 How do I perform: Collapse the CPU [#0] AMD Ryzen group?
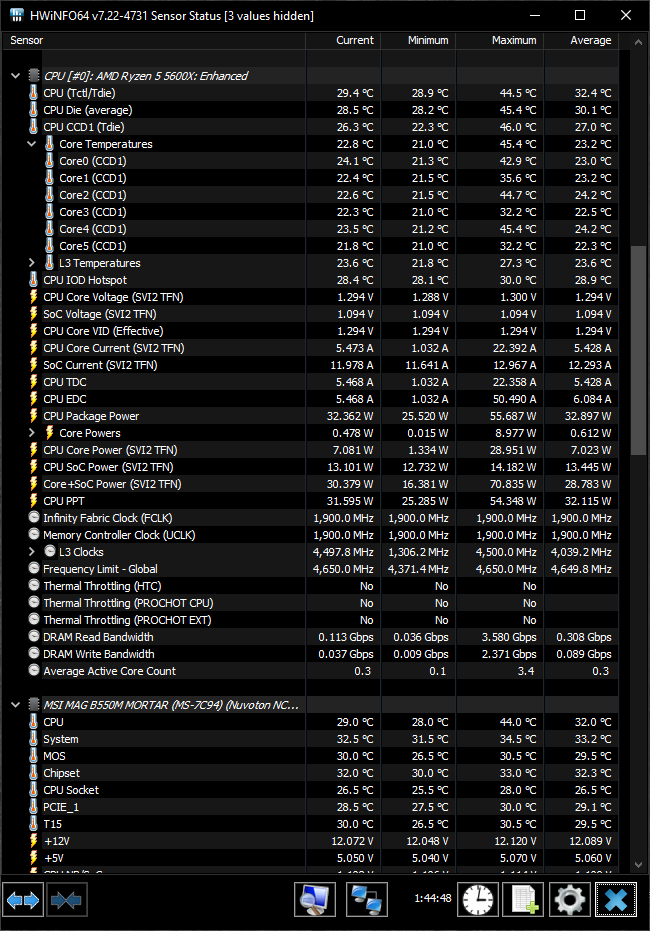pyautogui.click(x=15, y=75)
